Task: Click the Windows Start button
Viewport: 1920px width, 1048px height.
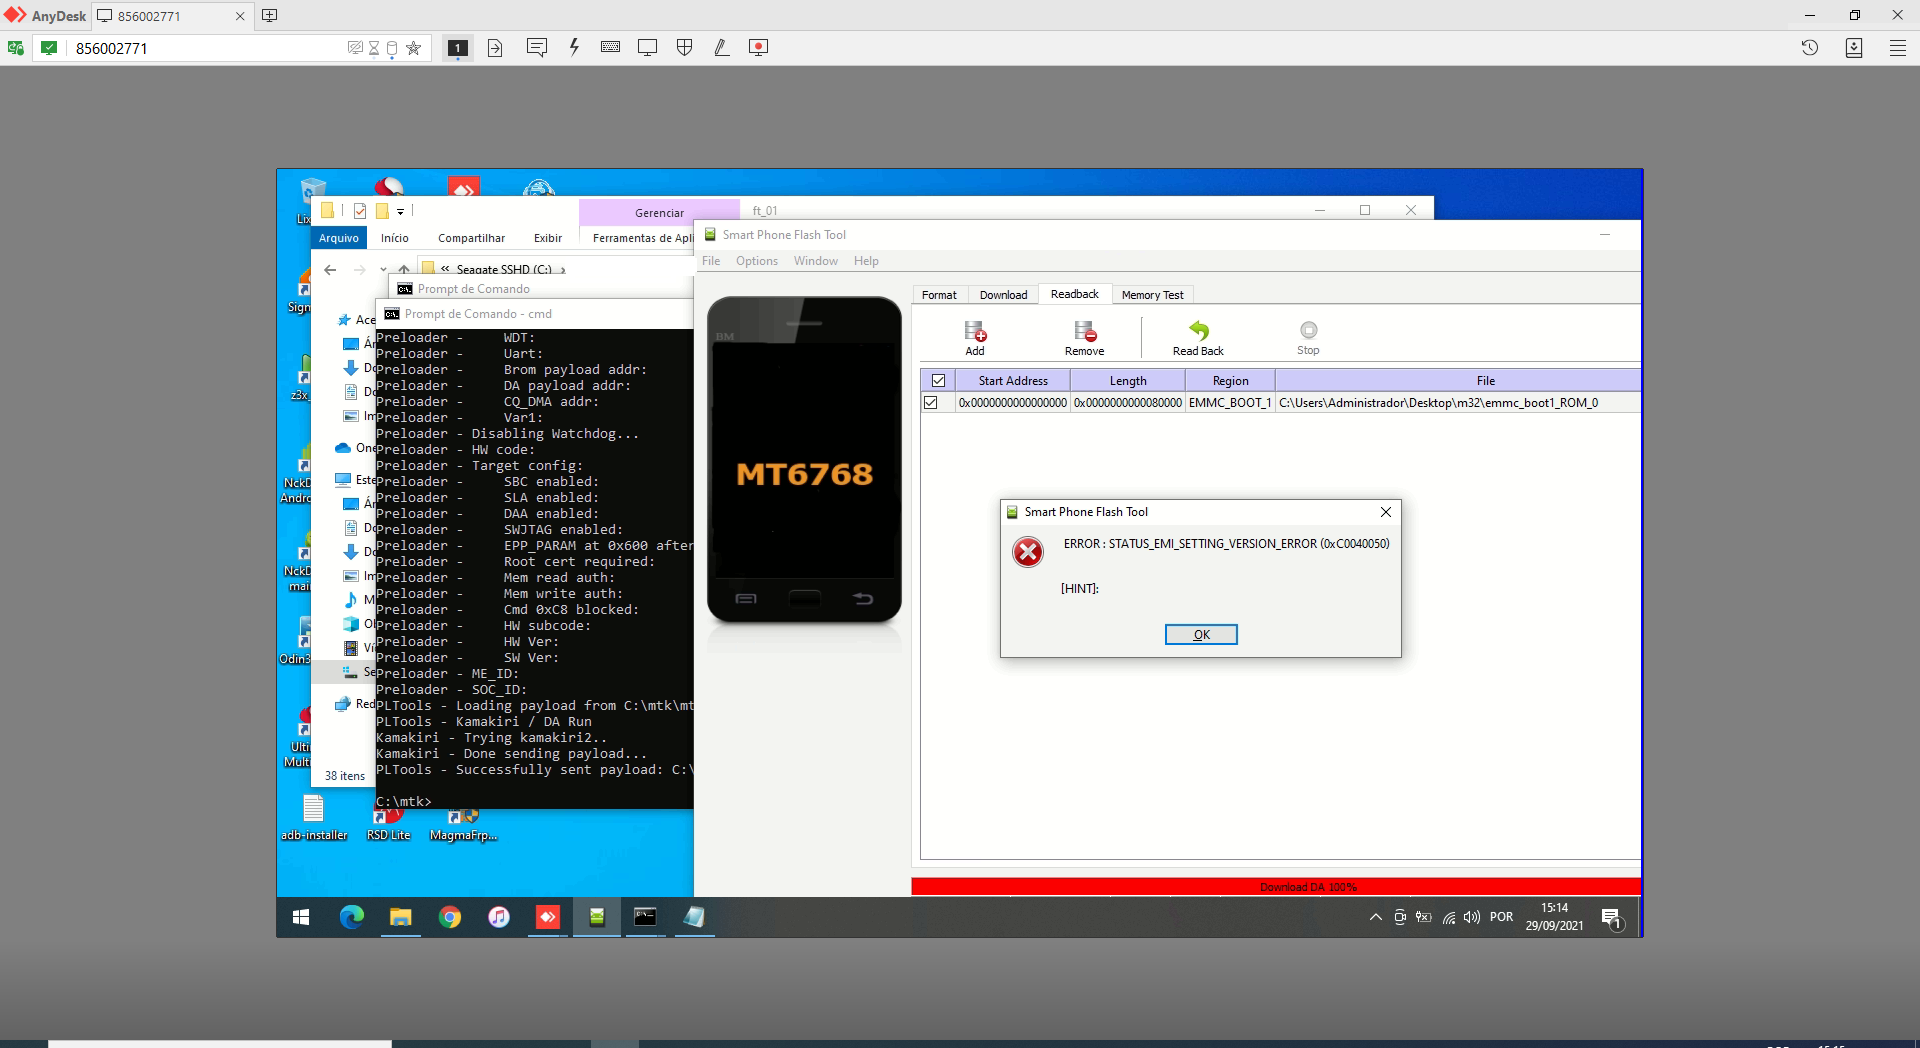Action: coord(300,917)
